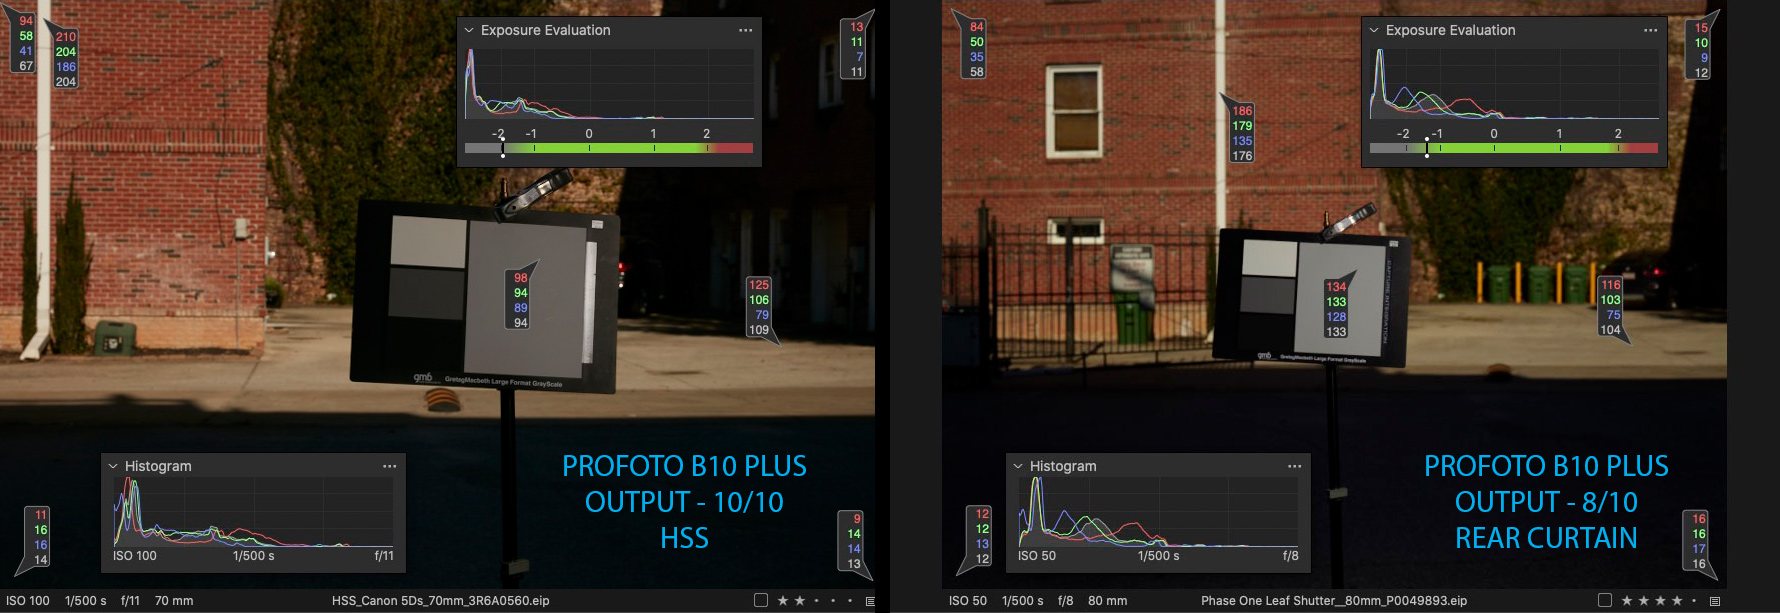Select color readout 125/106/79/109 on left image

(x=760, y=307)
